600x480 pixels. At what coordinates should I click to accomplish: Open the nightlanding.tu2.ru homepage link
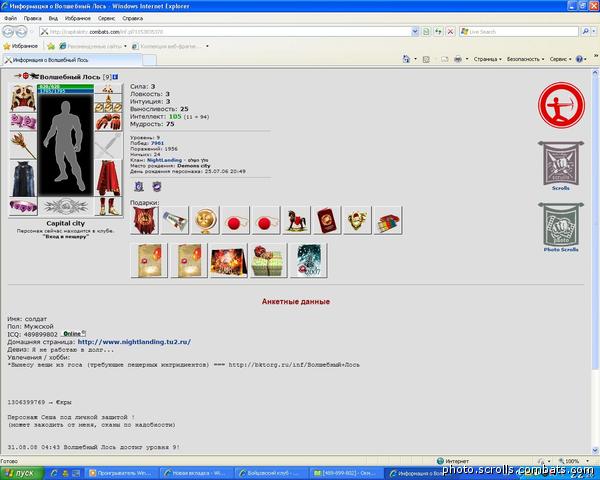point(134,342)
